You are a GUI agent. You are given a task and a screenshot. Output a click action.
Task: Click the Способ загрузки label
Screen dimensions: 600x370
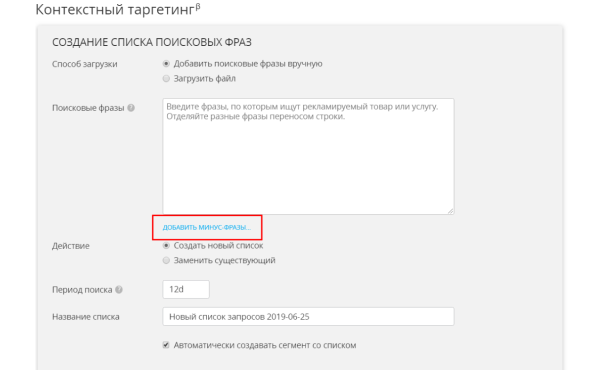click(85, 64)
